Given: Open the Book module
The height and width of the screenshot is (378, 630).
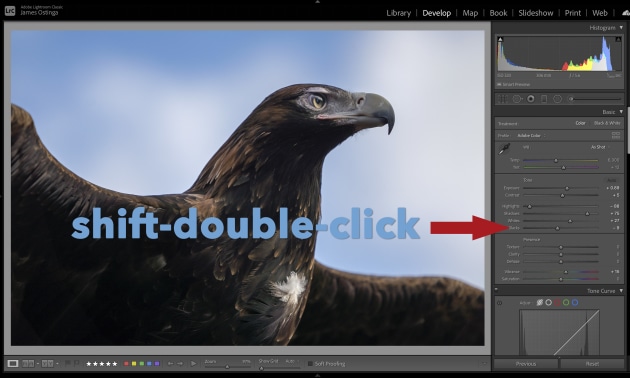Looking at the screenshot, I should [498, 13].
